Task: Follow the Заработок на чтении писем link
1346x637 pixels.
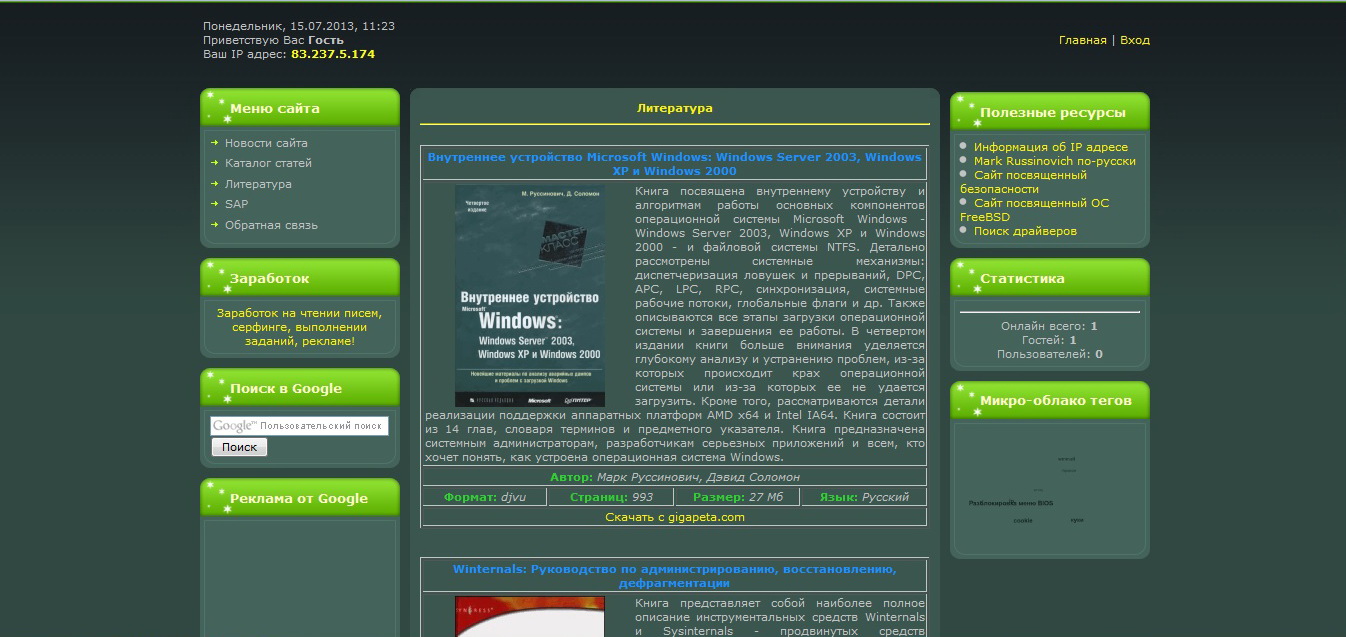Action: coord(299,327)
